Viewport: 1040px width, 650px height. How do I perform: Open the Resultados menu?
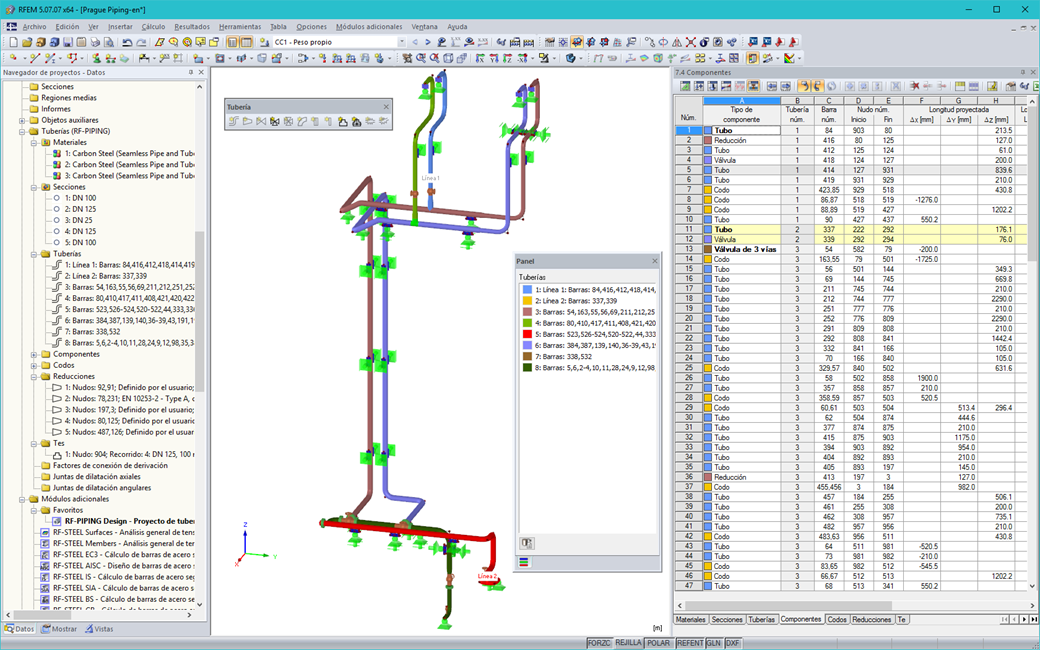[x=192, y=27]
